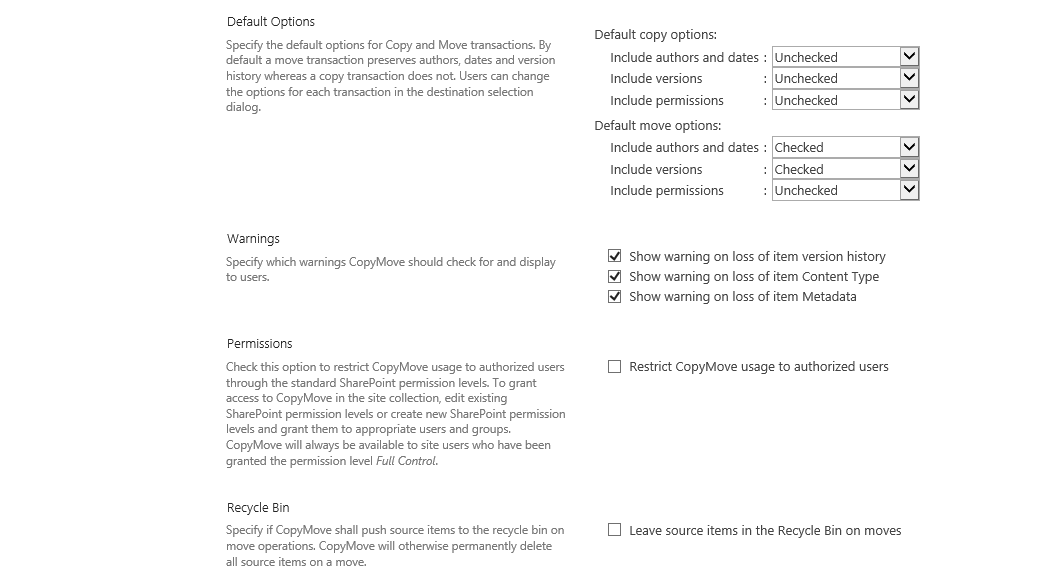Open the move options 'Include permissions' dropdown
The width and height of the screenshot is (1057, 584).
(845, 190)
